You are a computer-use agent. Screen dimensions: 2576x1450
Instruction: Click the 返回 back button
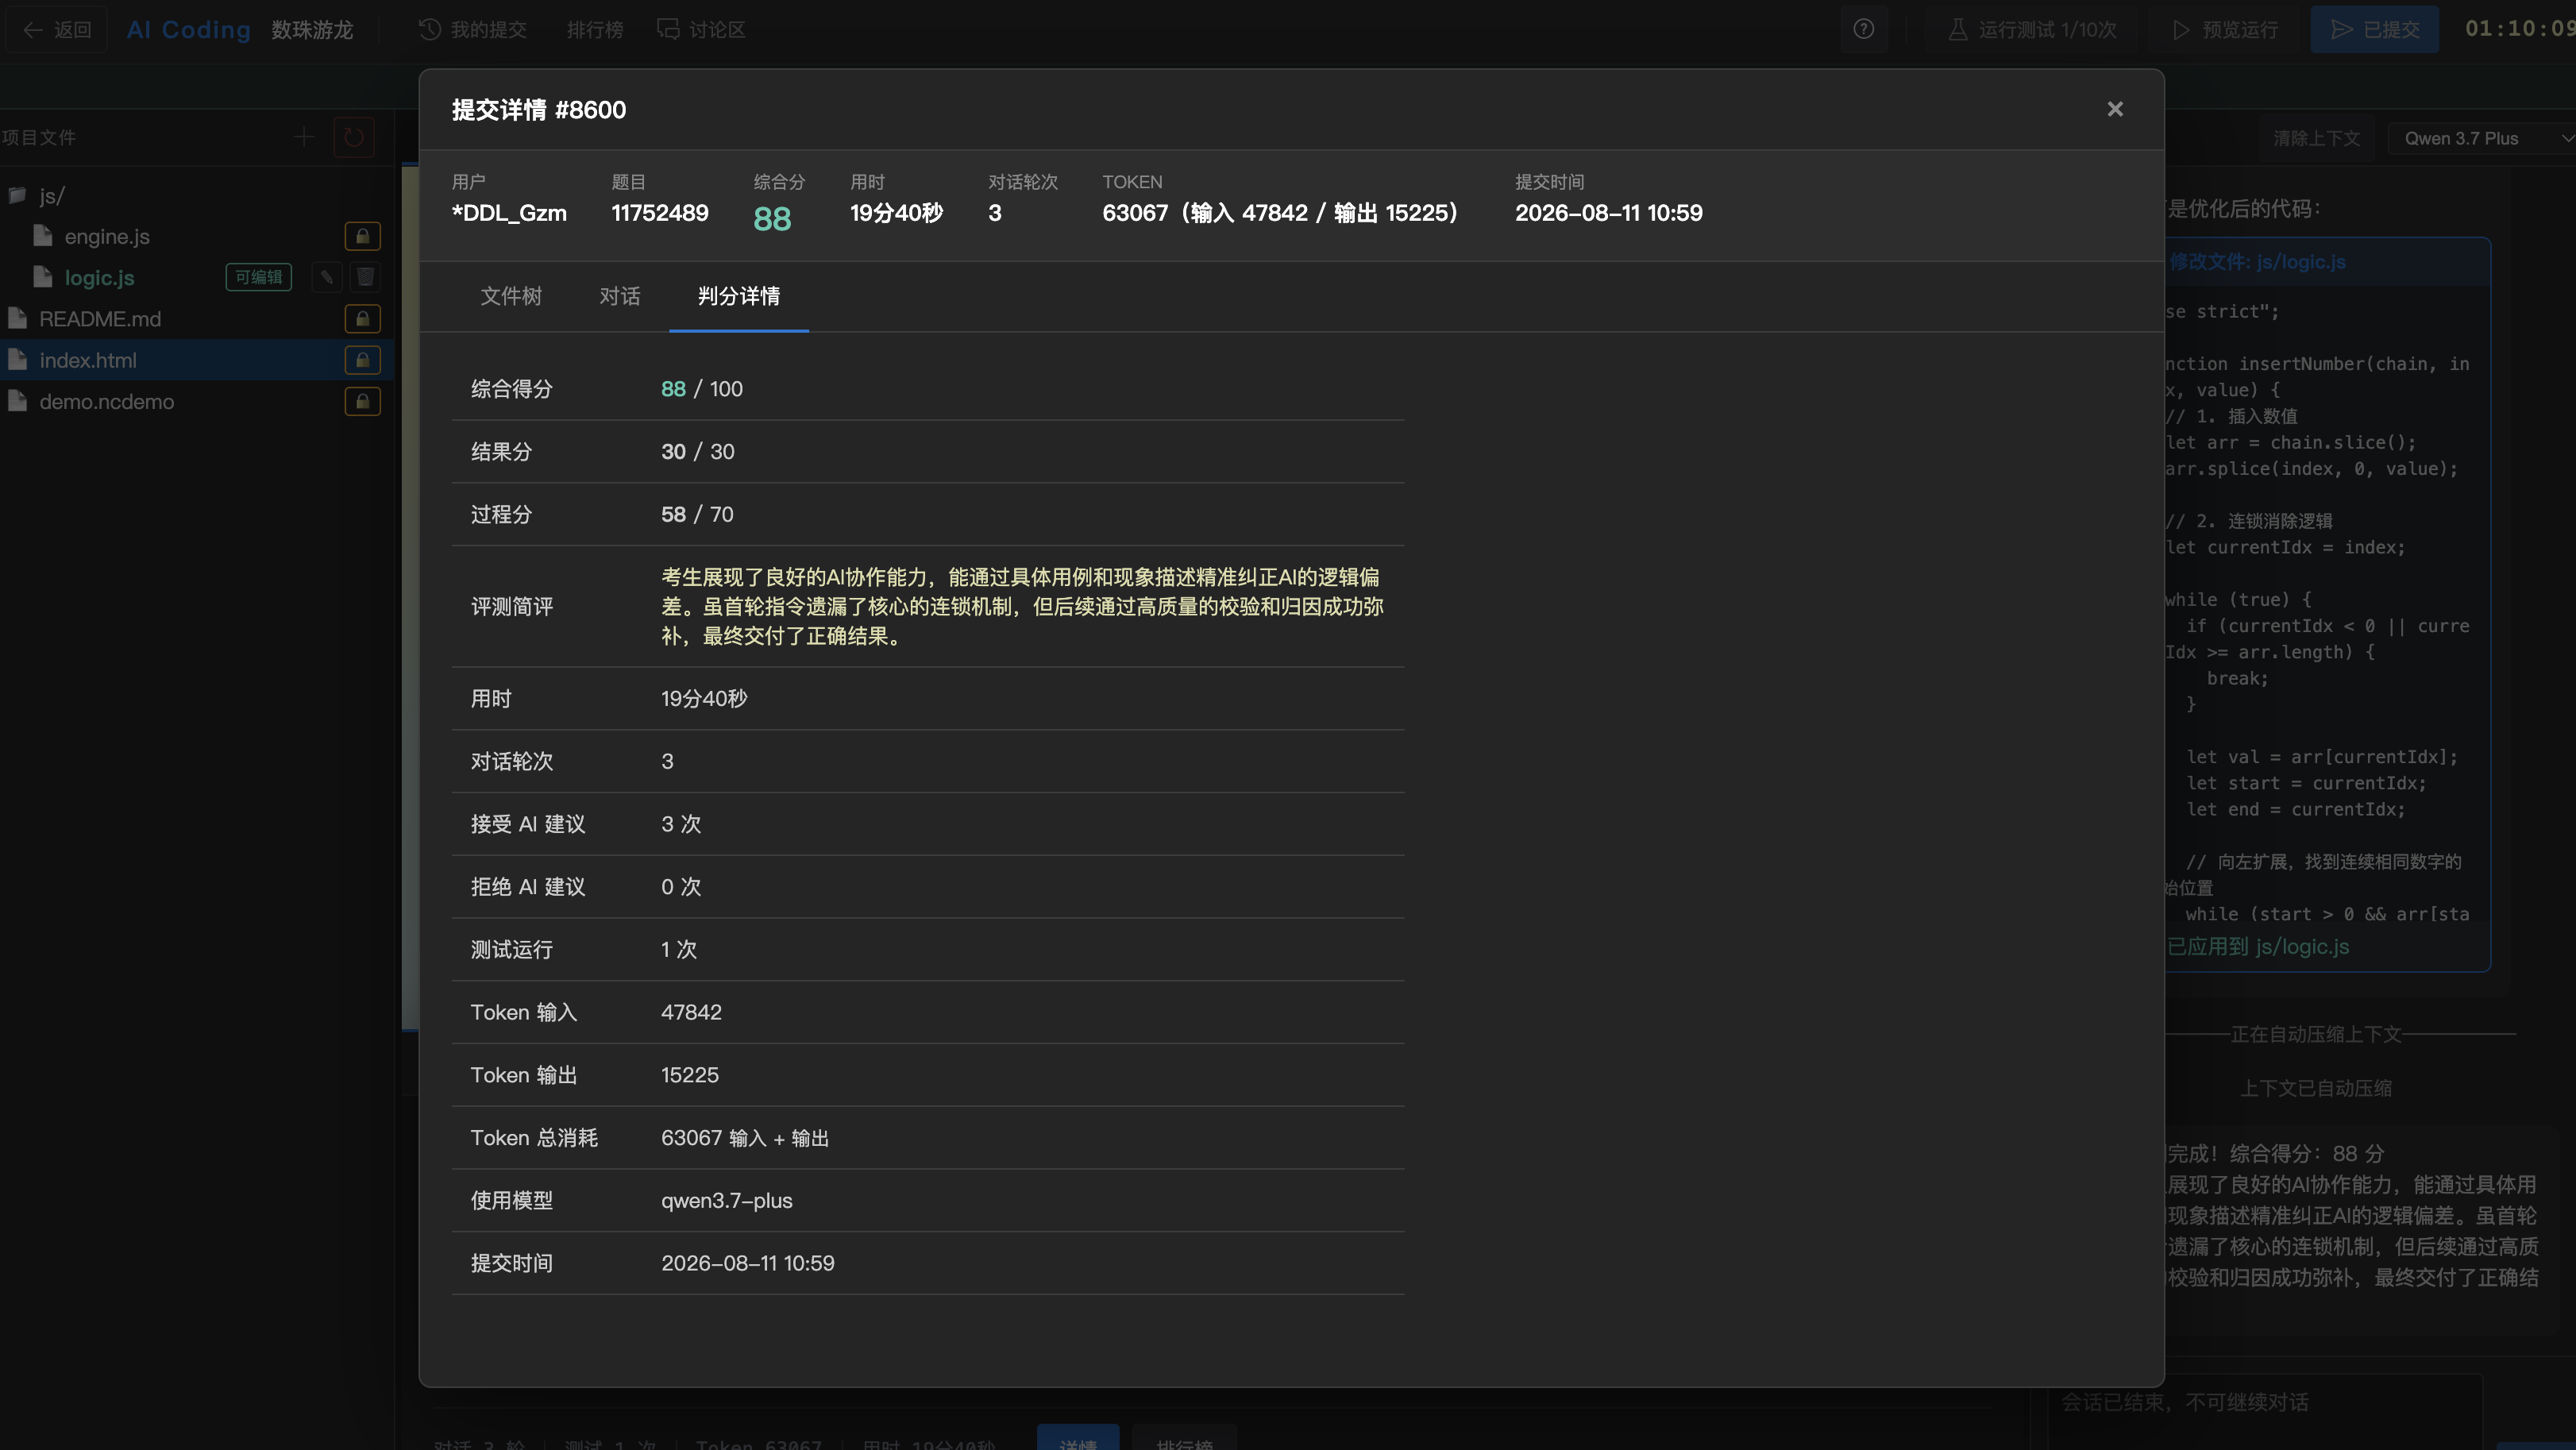[57, 30]
